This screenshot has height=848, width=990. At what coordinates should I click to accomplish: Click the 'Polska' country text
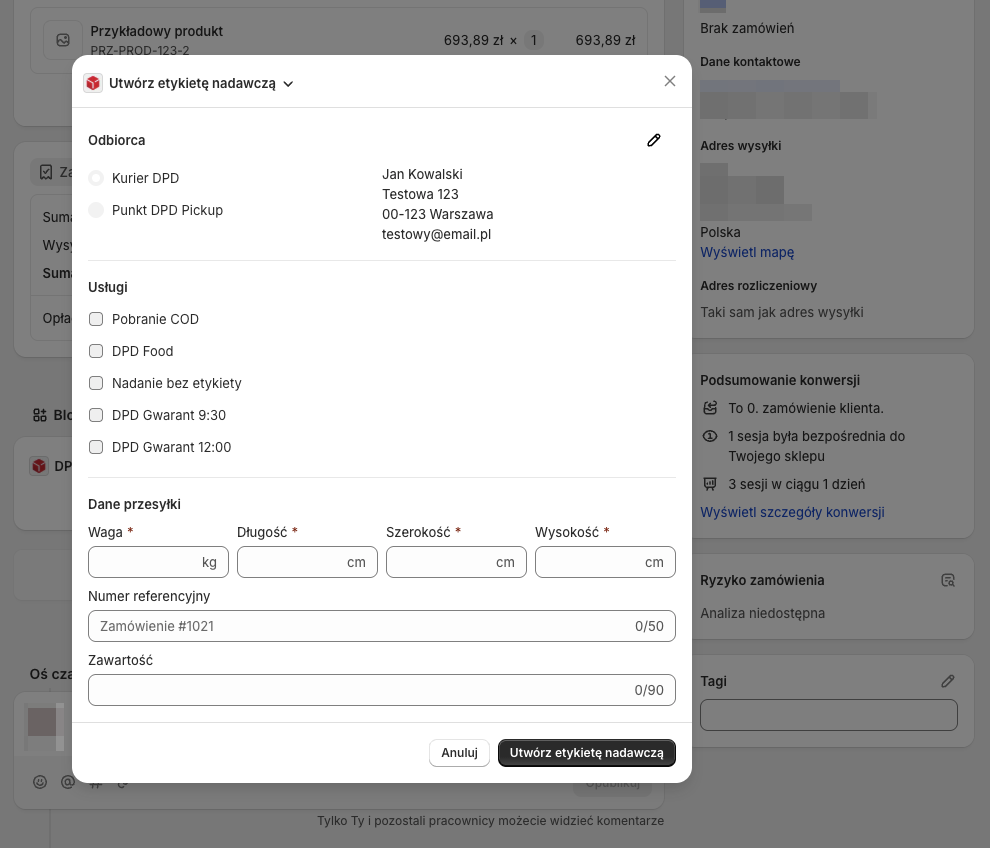click(720, 232)
